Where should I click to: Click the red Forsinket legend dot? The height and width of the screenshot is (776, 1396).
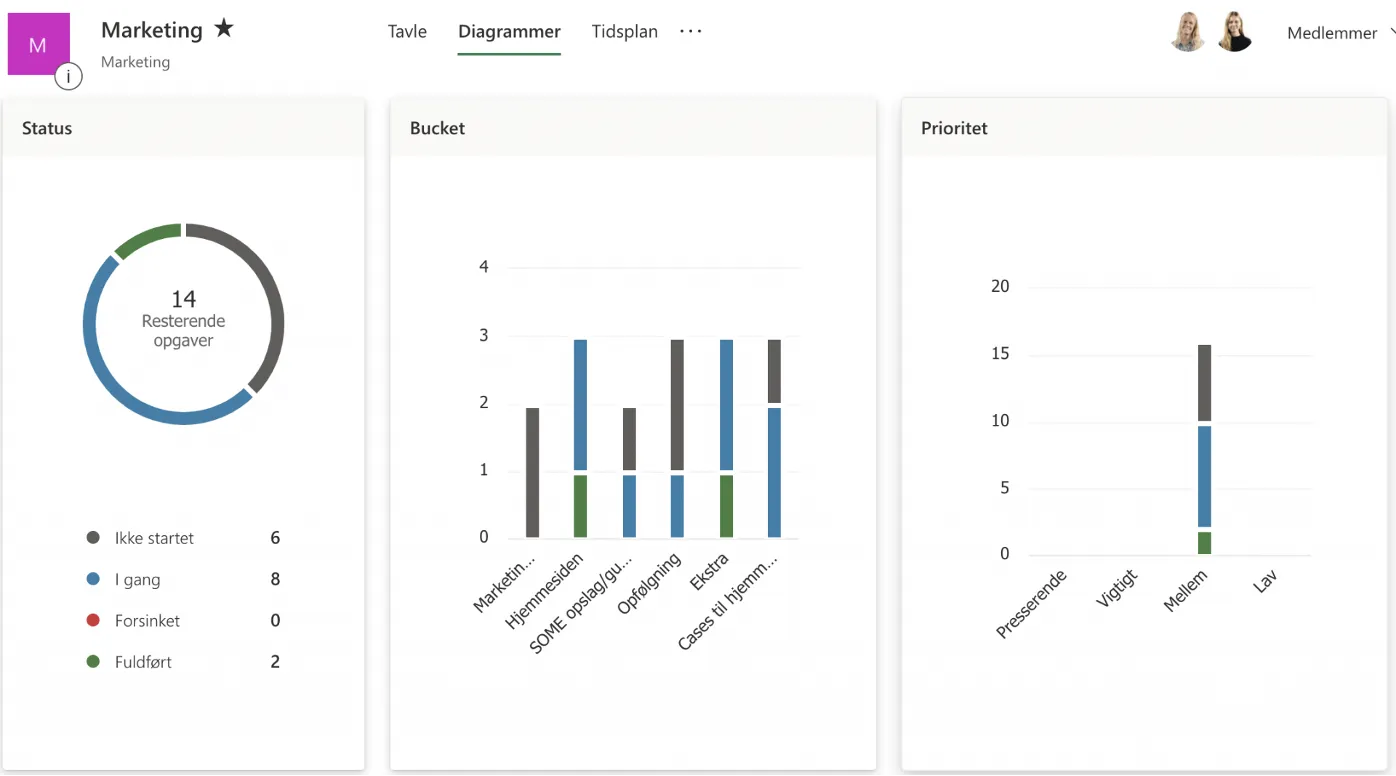[94, 620]
